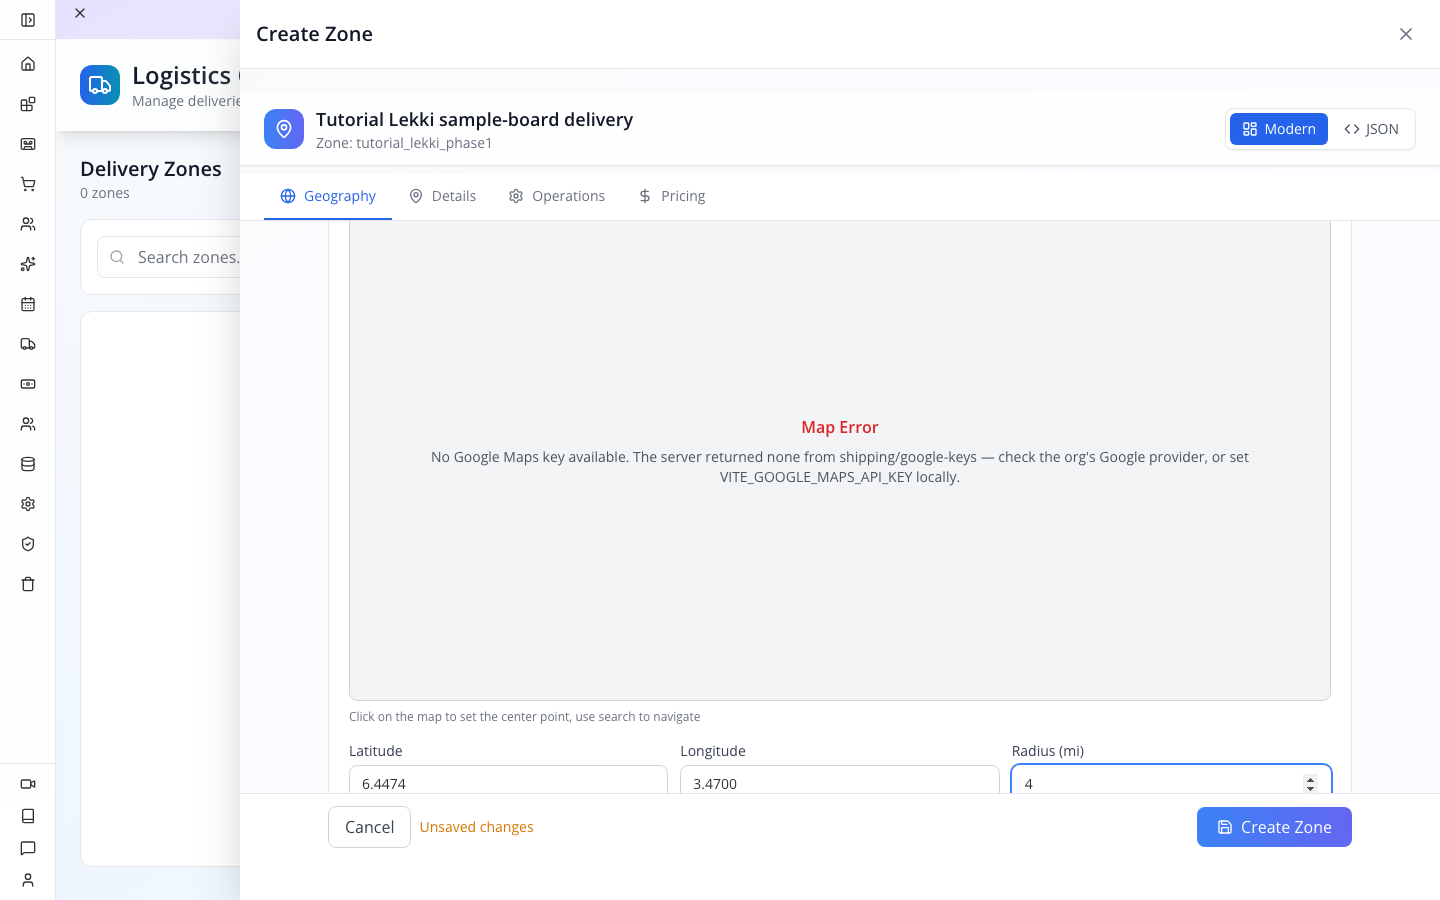The width and height of the screenshot is (1440, 900).
Task: Click 'Zone: tutorial_lekki_phase1' text
Action: pyautogui.click(x=404, y=143)
